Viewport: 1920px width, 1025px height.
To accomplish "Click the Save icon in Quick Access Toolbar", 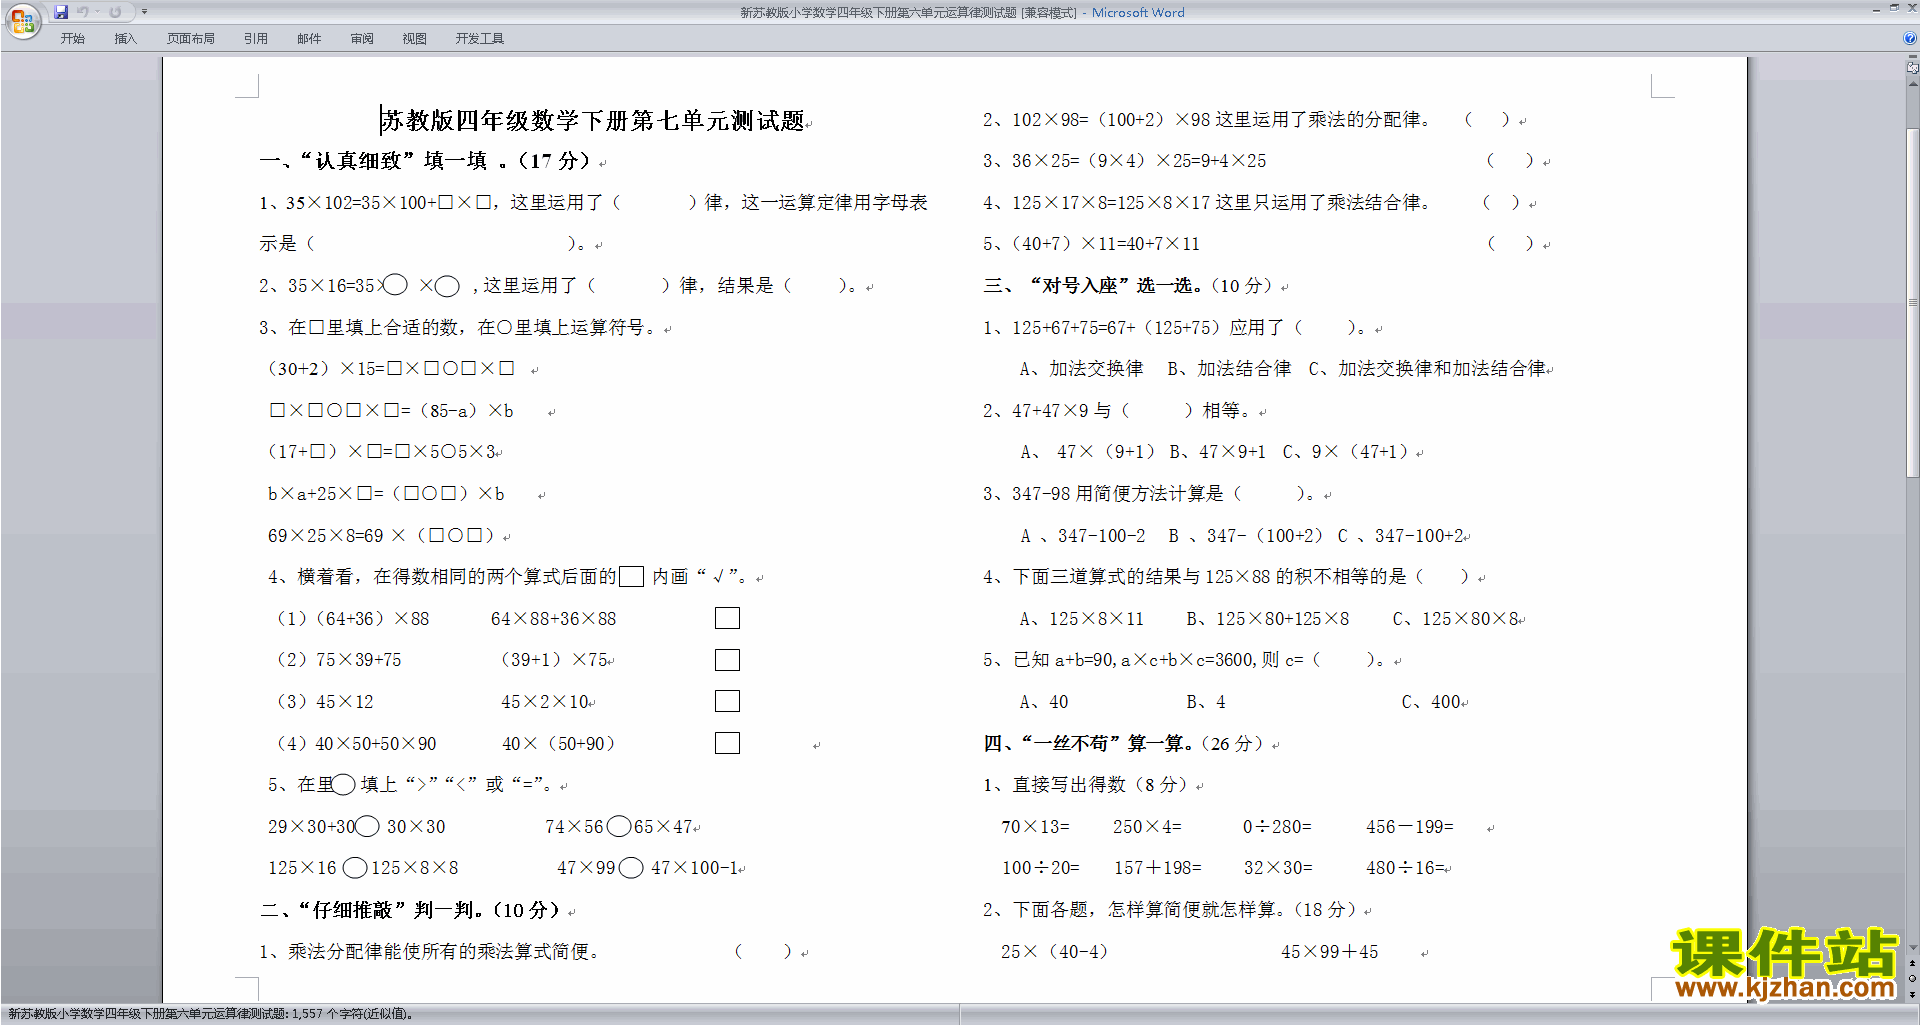I will pos(61,12).
